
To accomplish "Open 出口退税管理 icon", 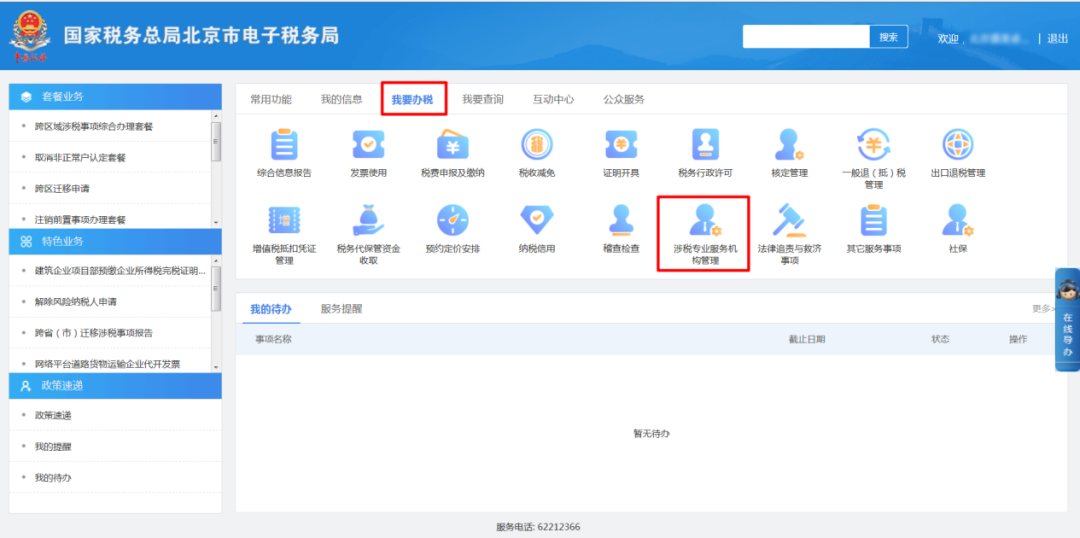I will 958,145.
